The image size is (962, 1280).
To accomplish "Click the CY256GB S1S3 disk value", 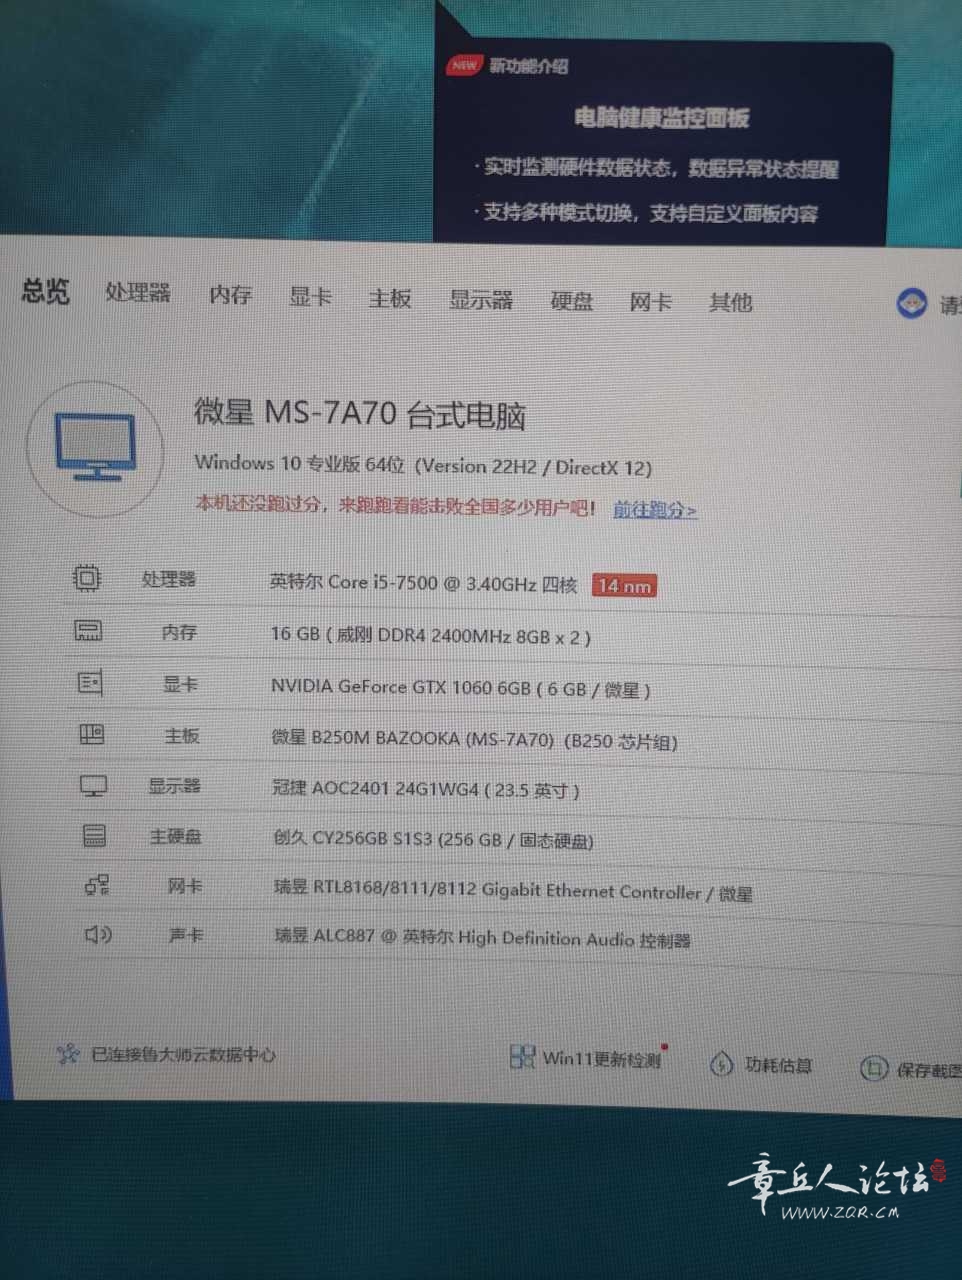I will 433,839.
